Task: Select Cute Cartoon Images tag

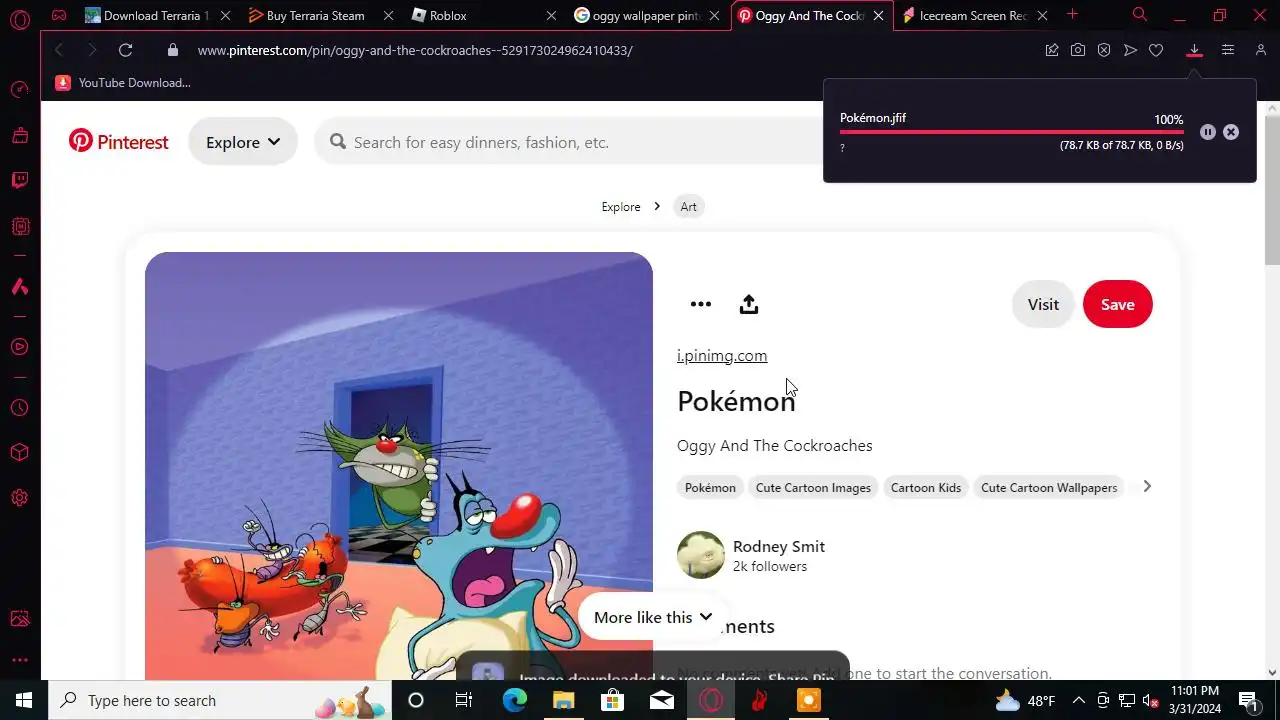Action: point(813,487)
